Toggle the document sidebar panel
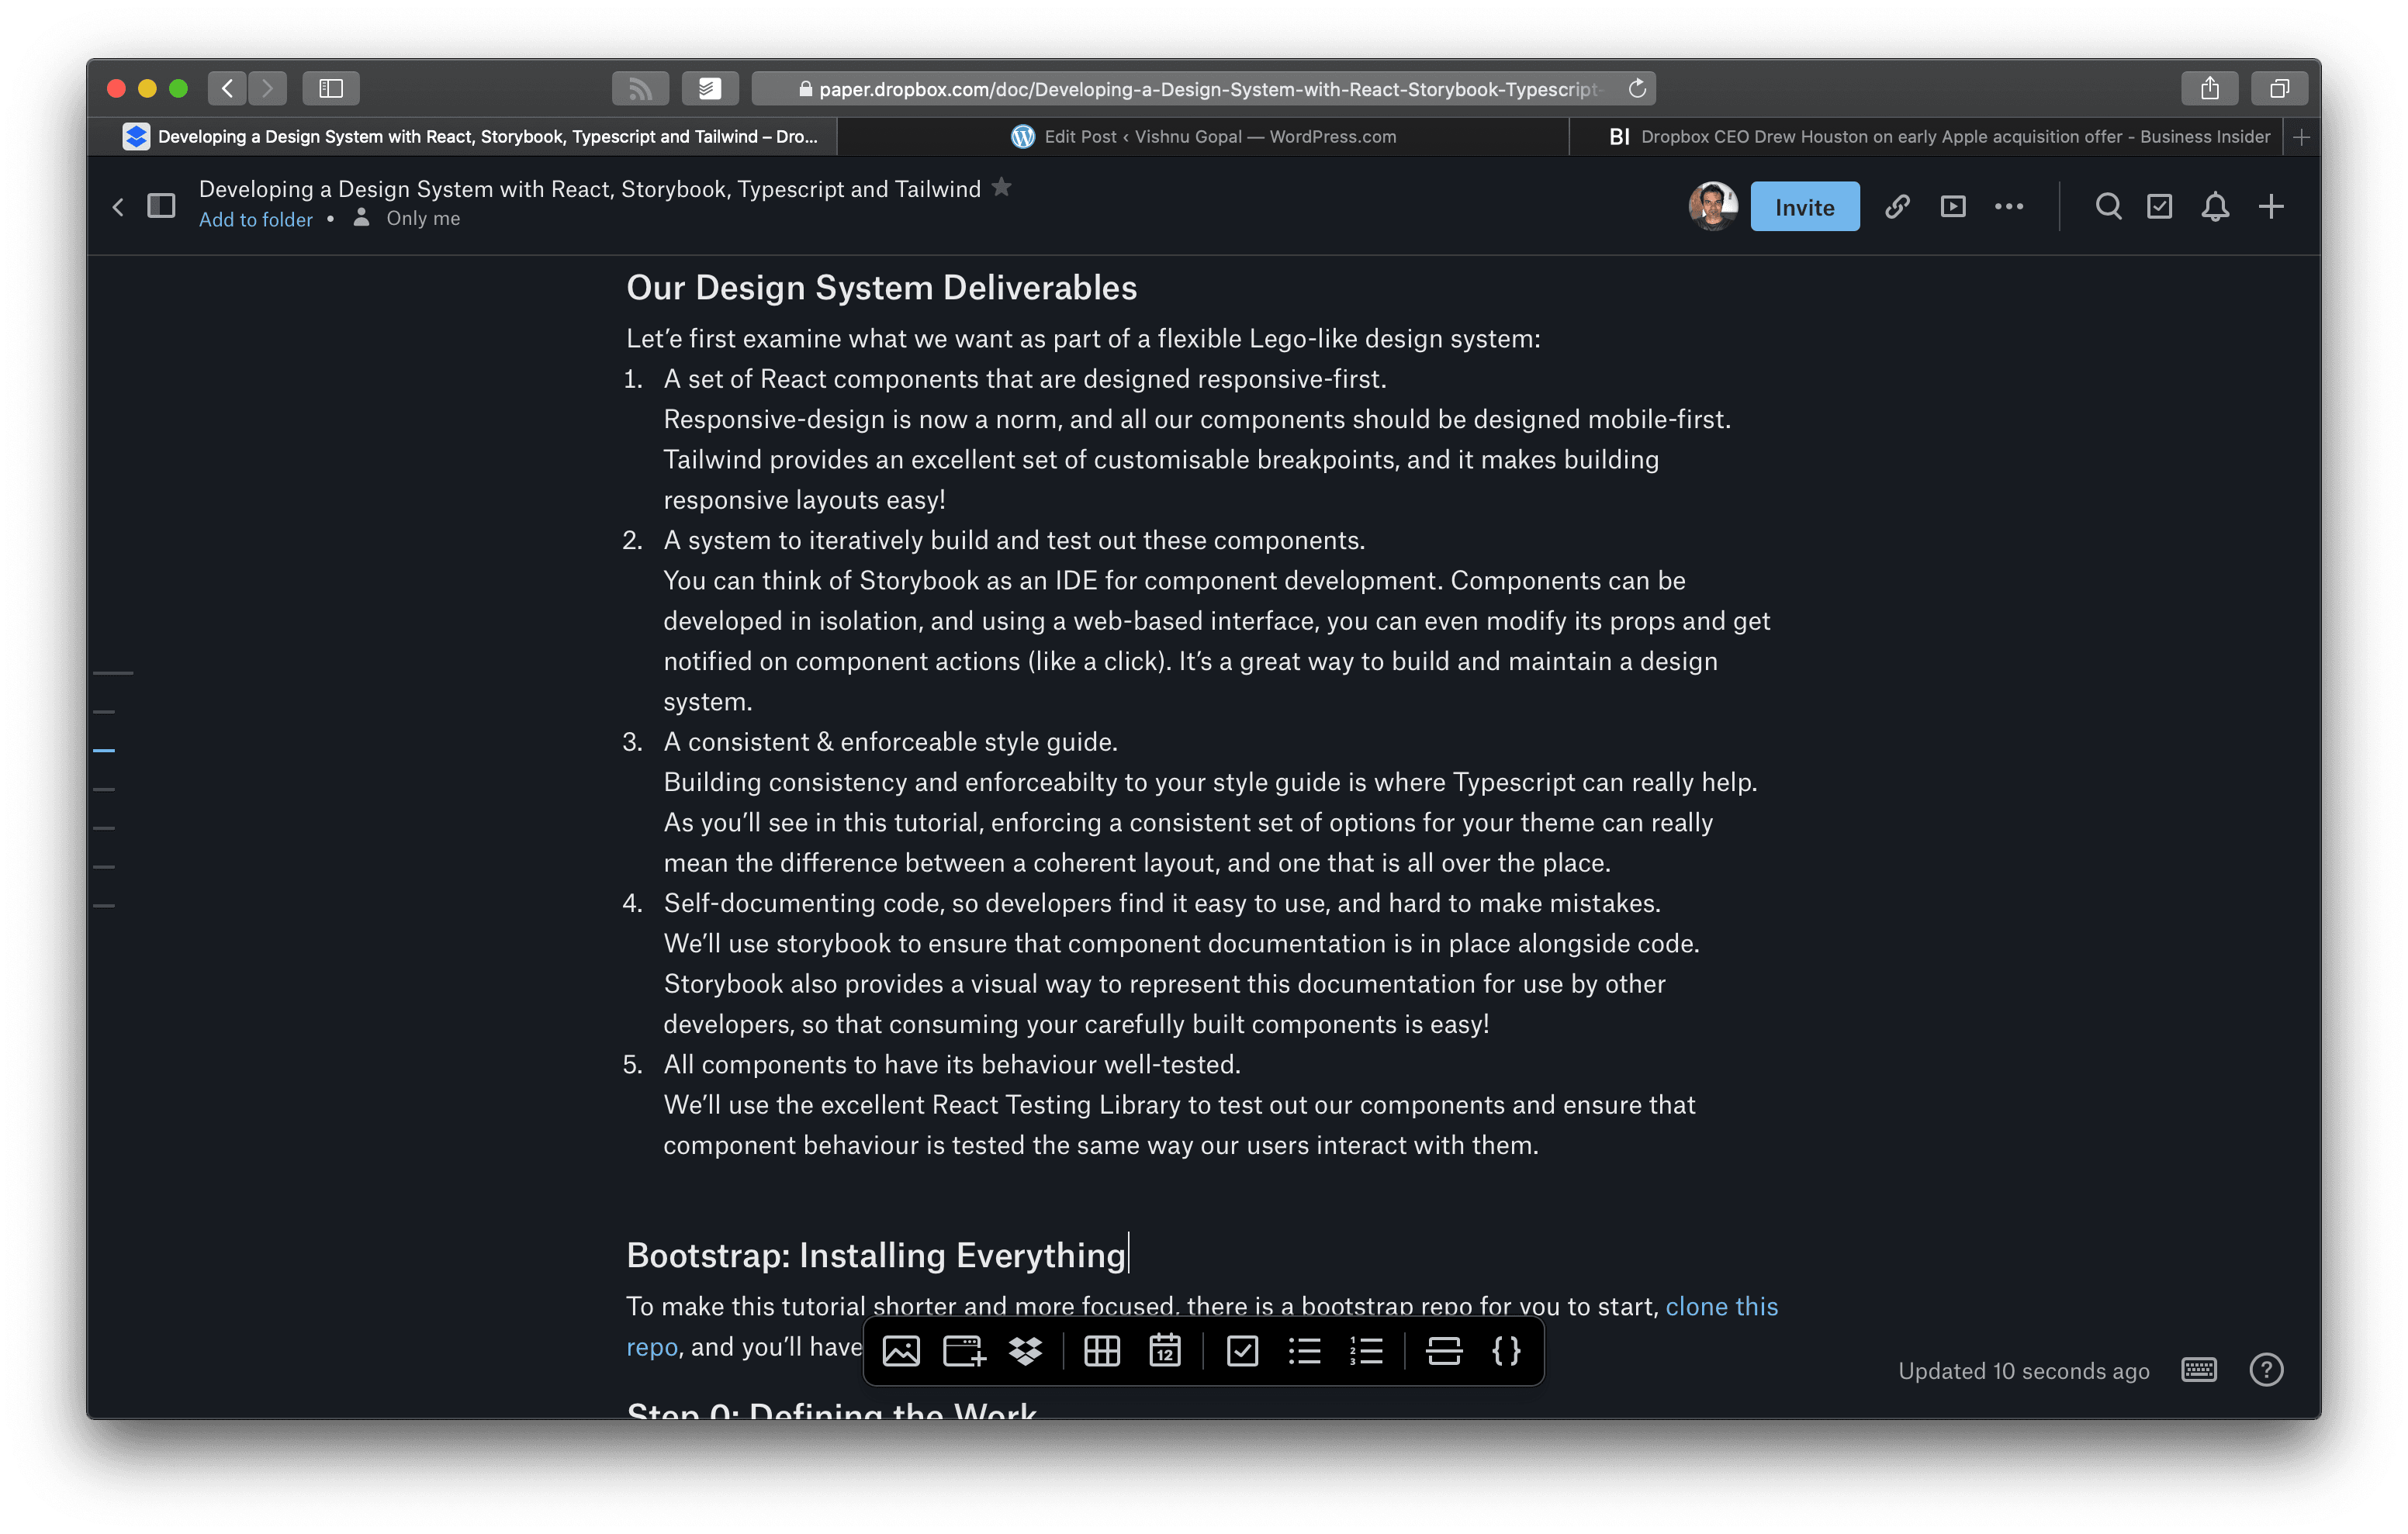 (161, 206)
